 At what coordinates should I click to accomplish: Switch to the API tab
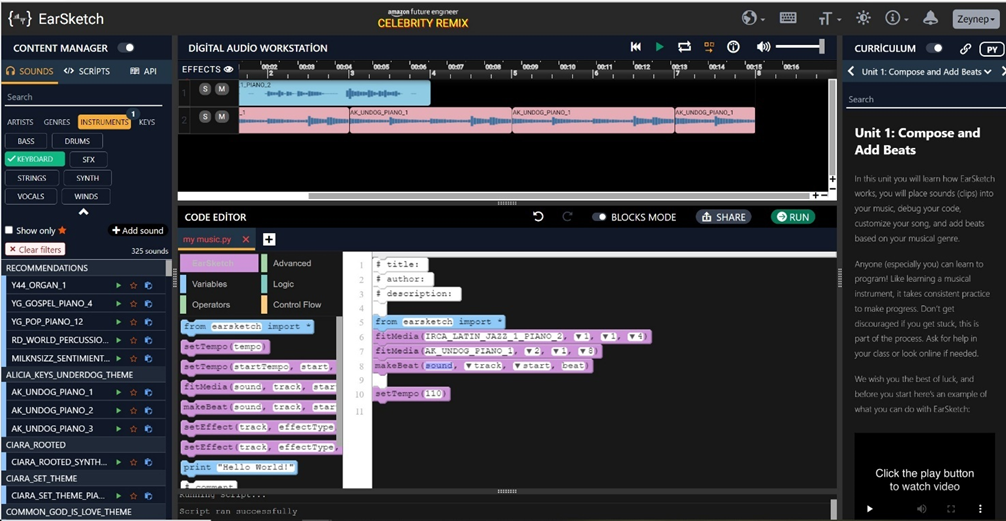coord(143,71)
